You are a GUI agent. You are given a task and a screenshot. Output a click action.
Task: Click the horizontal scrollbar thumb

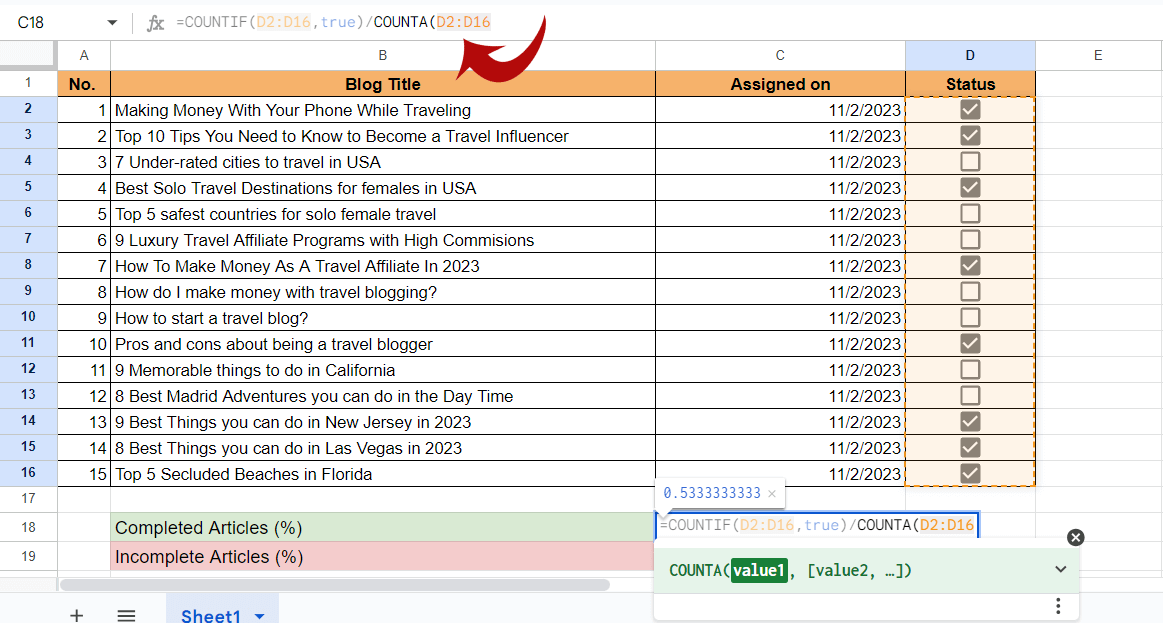coord(335,585)
